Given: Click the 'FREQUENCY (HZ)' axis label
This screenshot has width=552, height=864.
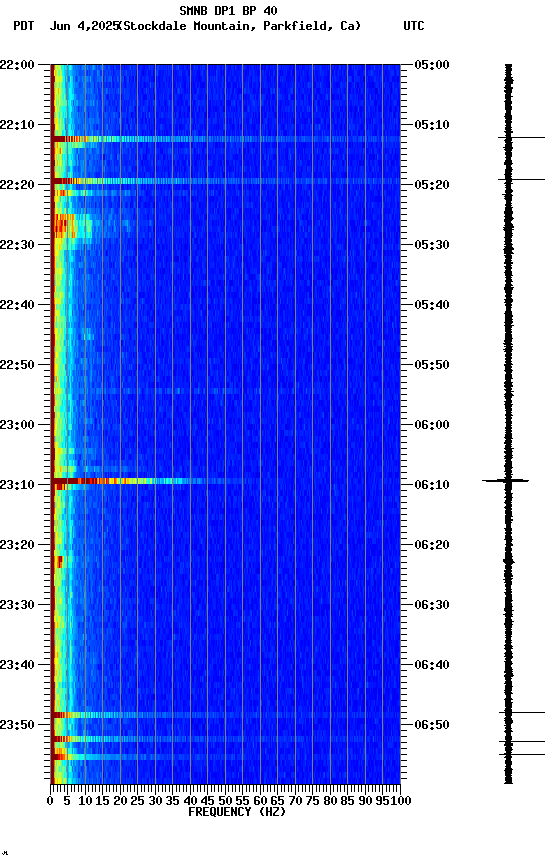Looking at the screenshot, I should pos(237,812).
